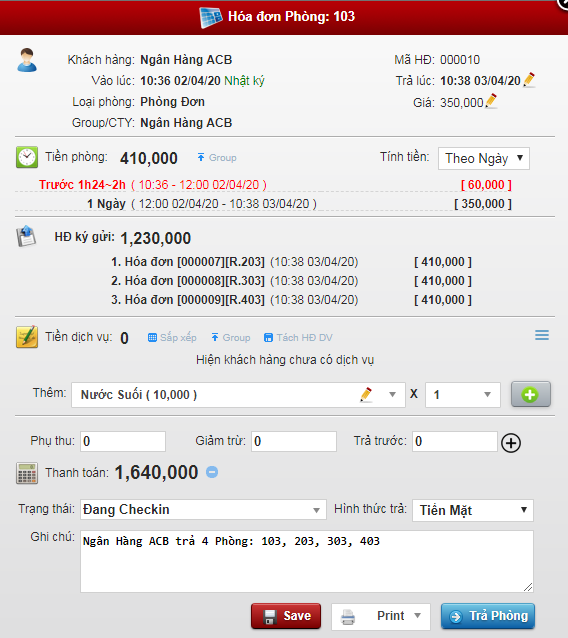Open the Nhật ký log link
Screen dimensions: 568x638
pos(244,81)
